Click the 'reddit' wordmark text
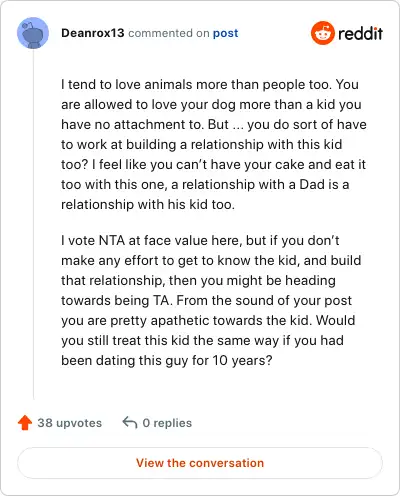This screenshot has width=400, height=496. coord(360,33)
